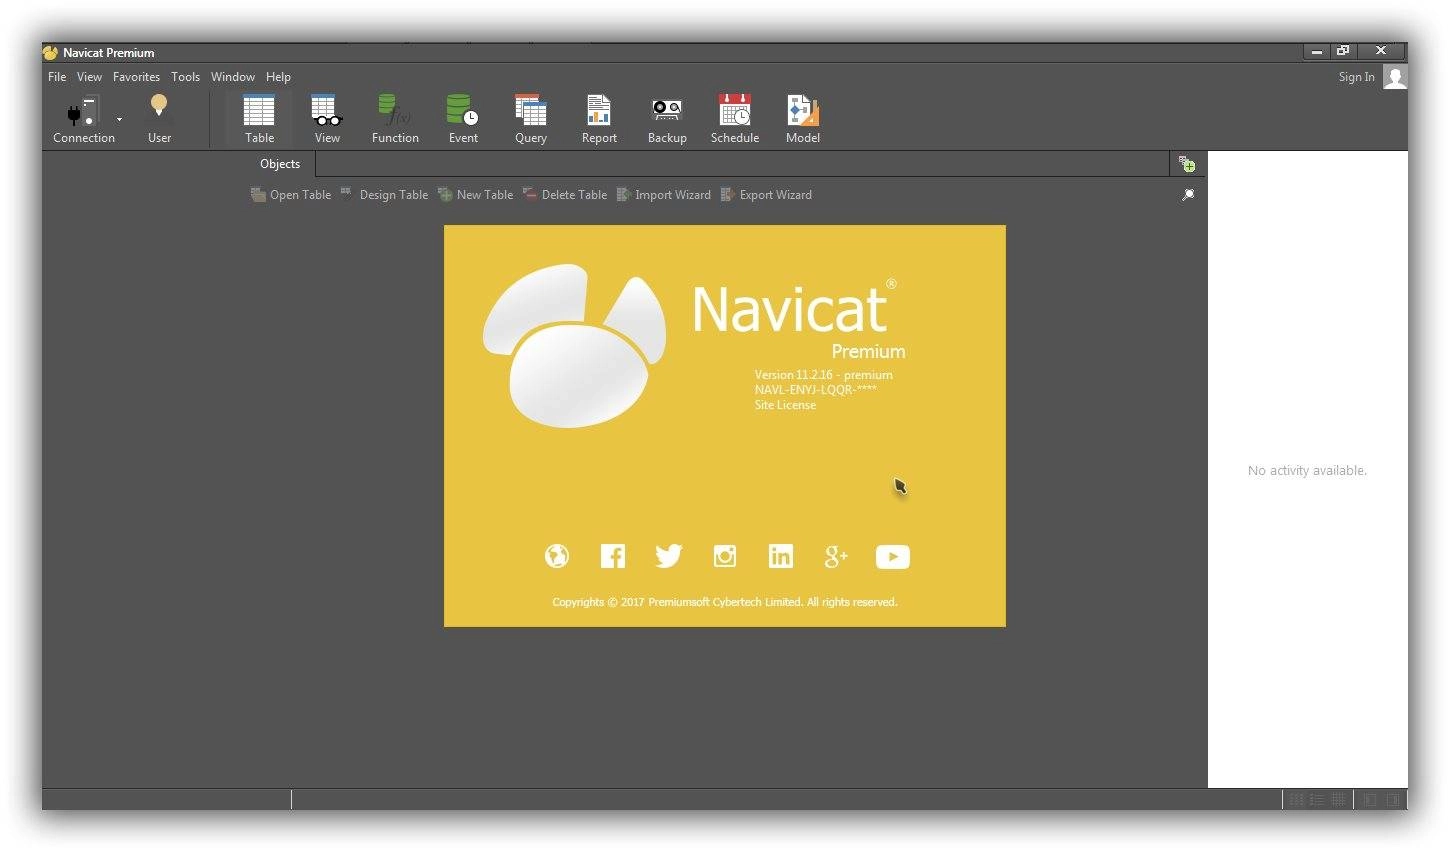Click Design Table button
1450x852 pixels.
pos(384,195)
